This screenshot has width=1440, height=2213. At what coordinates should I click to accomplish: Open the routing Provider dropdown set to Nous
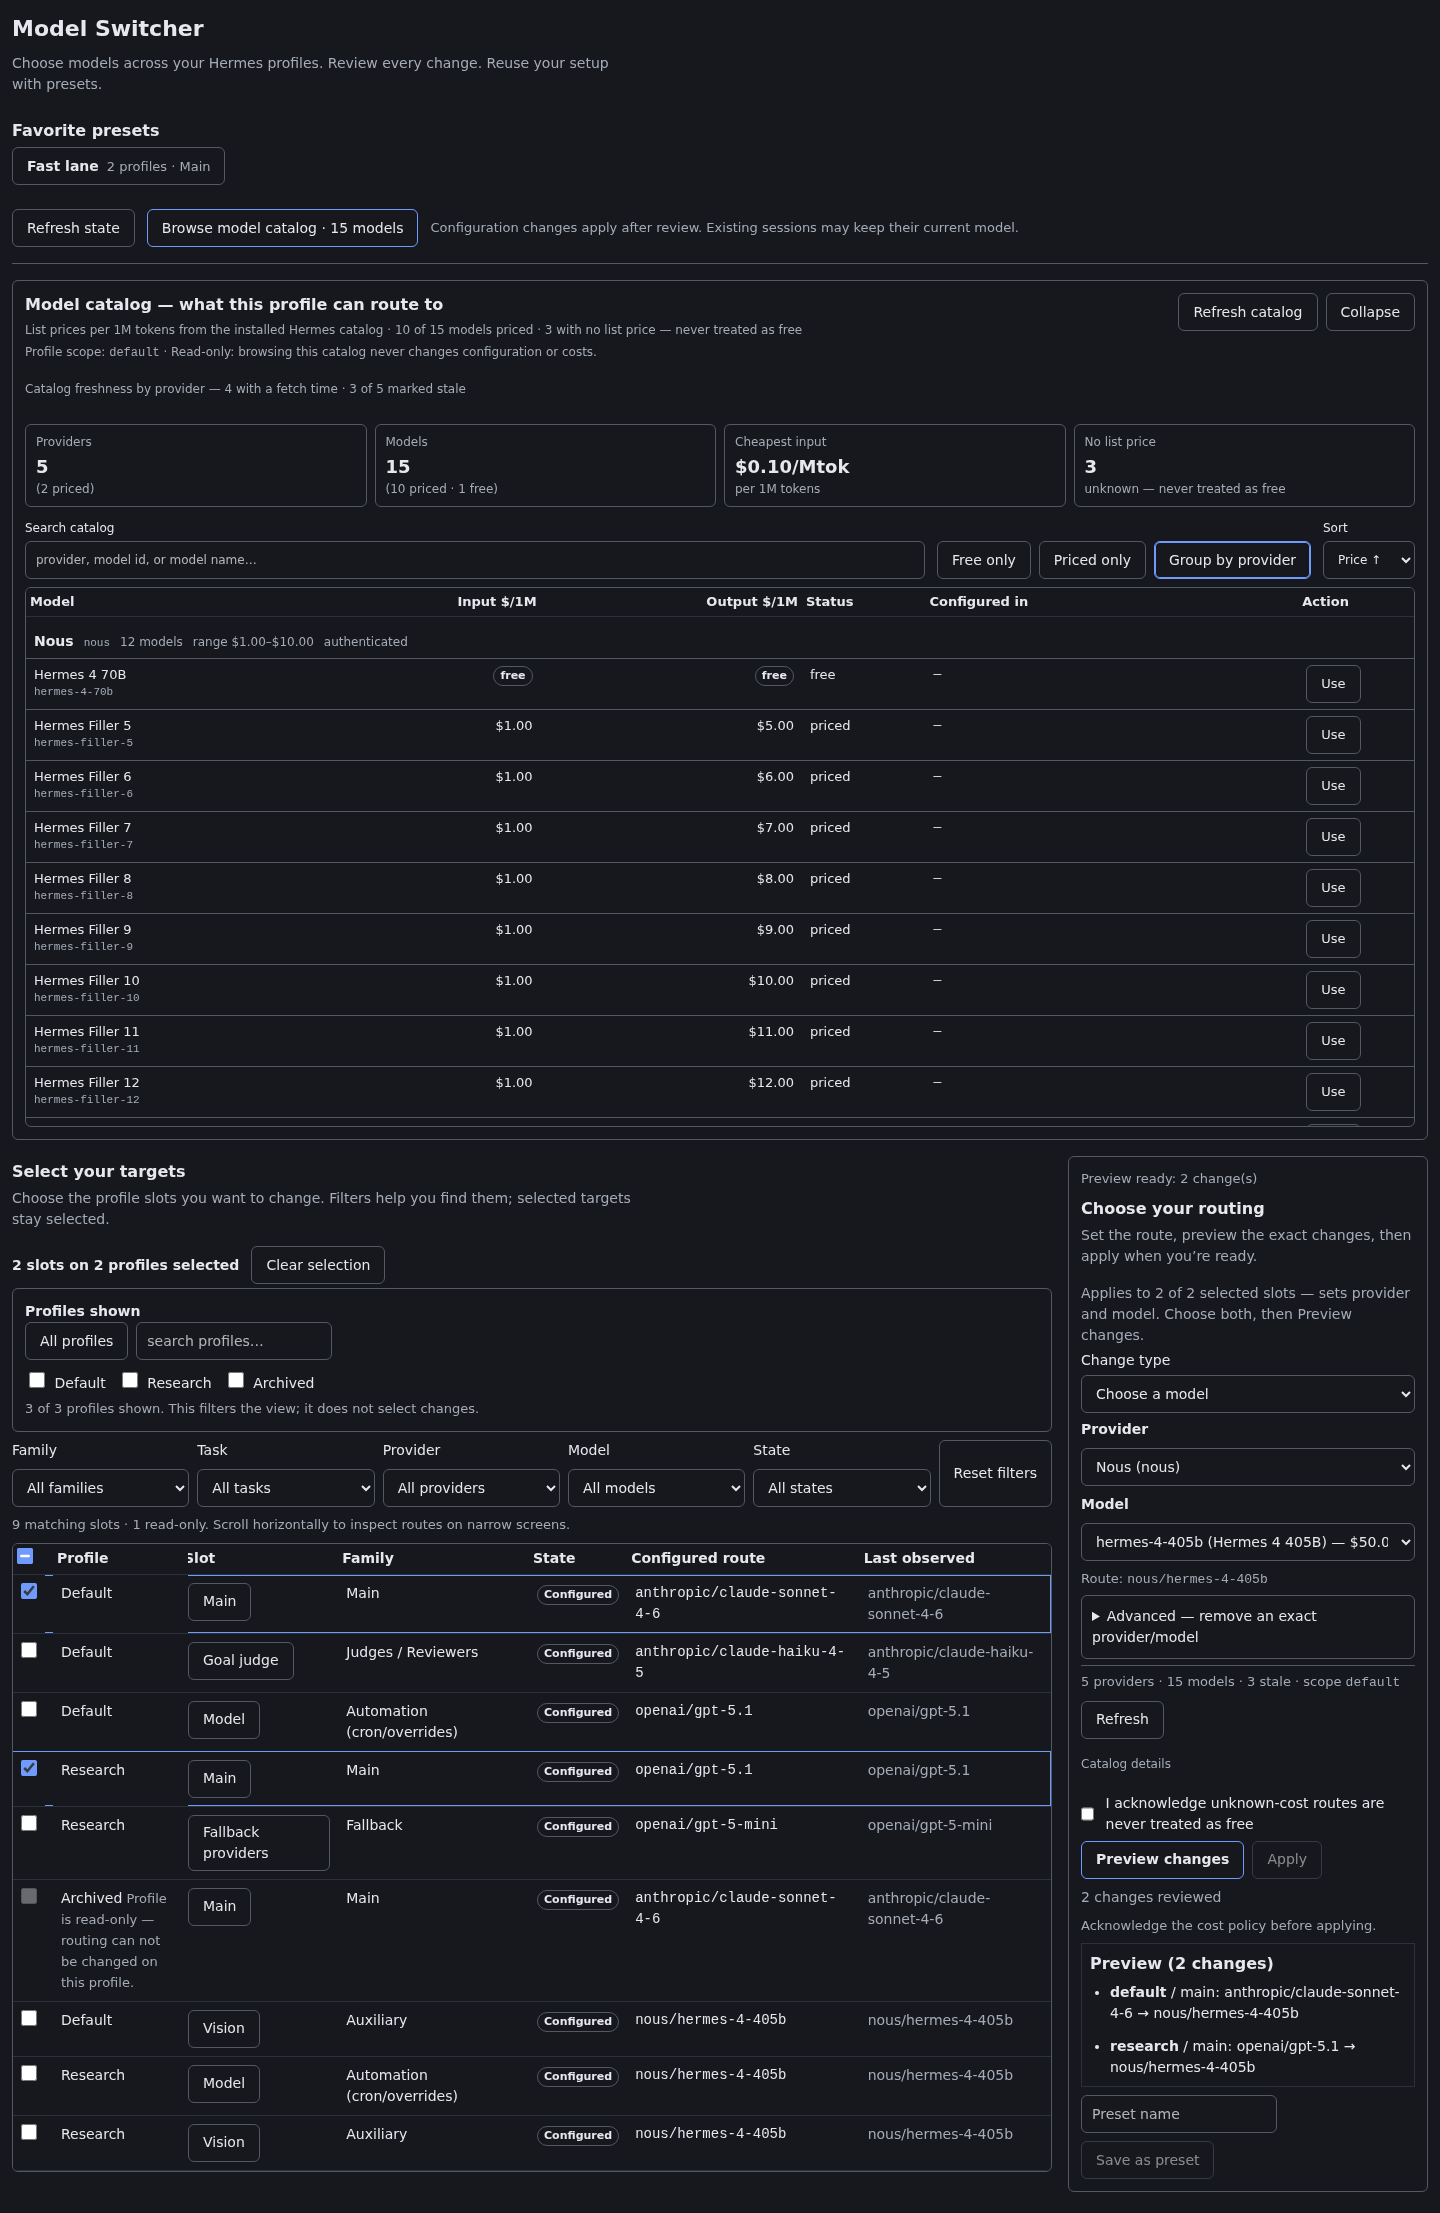pyautogui.click(x=1248, y=1467)
